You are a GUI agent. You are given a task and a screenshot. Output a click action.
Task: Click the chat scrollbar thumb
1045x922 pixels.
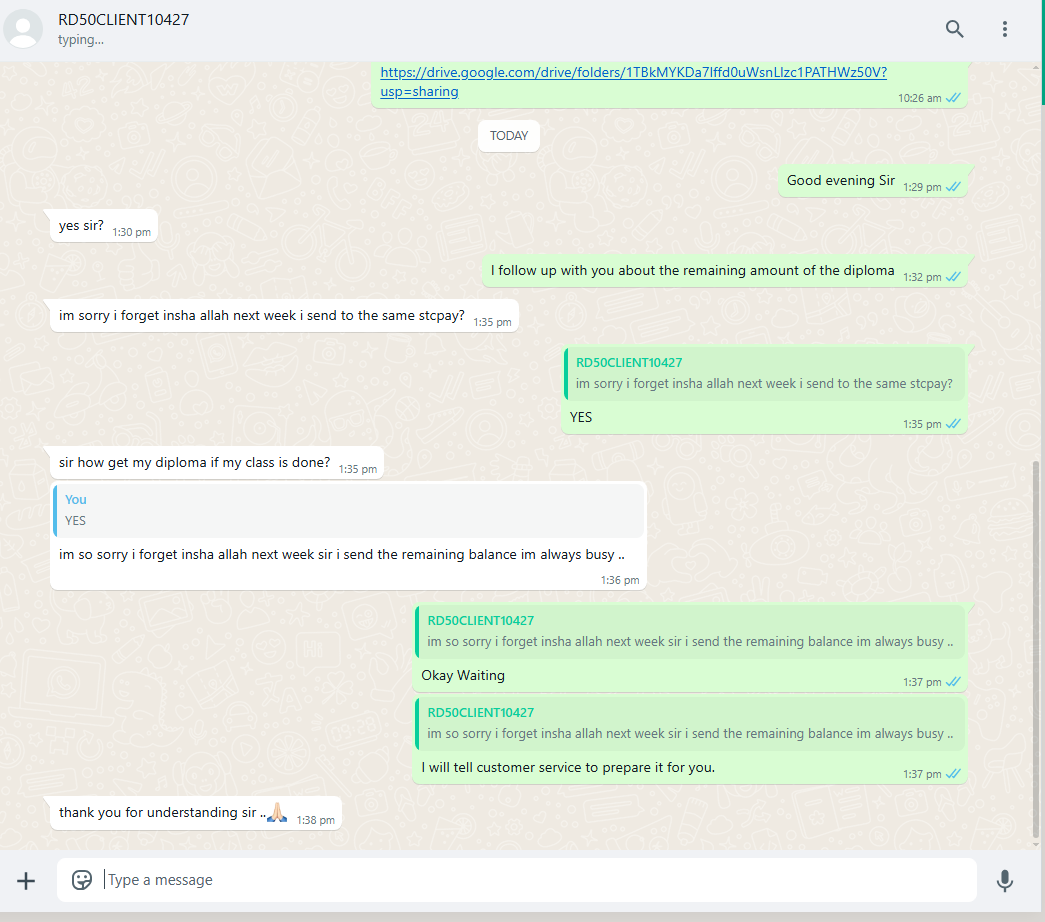point(1036,649)
